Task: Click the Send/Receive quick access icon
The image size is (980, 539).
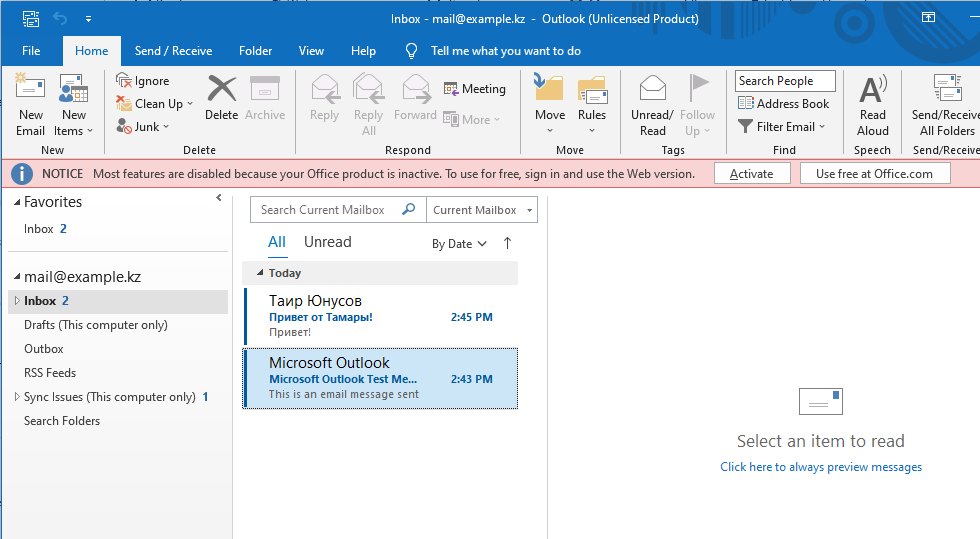Action: click(31, 19)
